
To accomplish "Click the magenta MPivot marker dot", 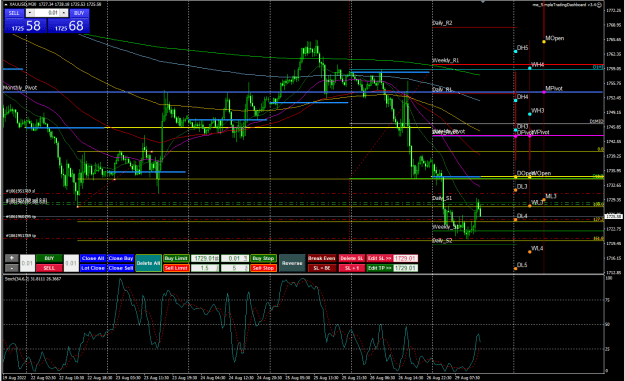I will point(544,92).
